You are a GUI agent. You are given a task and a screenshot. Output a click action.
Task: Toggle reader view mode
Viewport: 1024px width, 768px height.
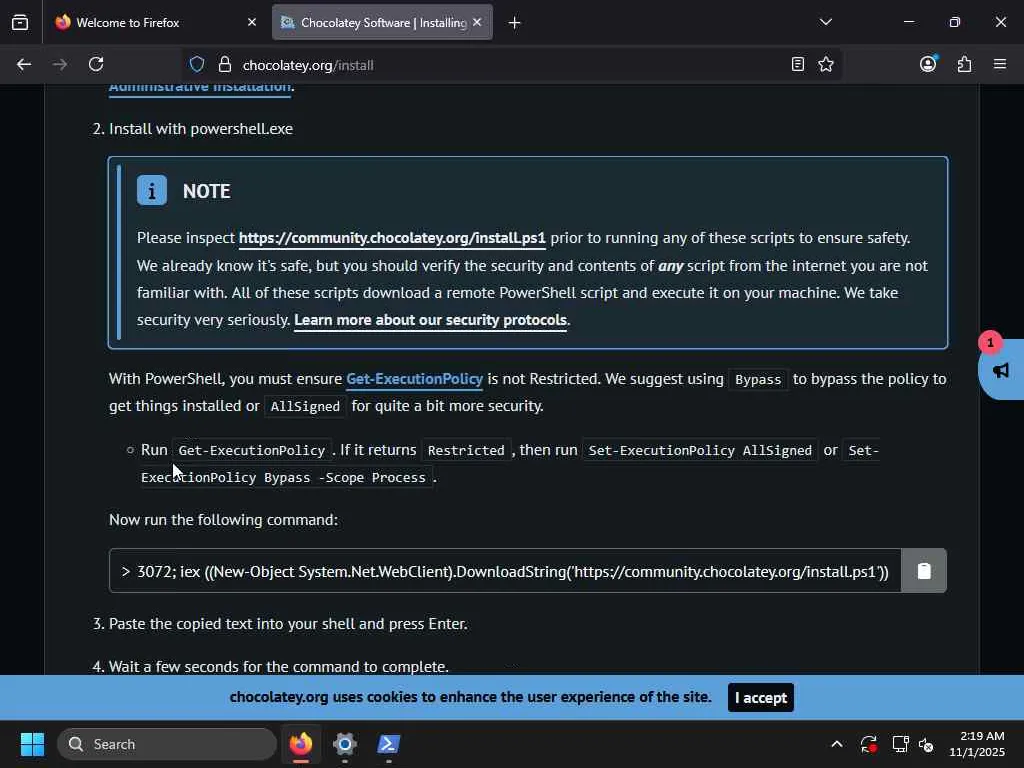pyautogui.click(x=797, y=65)
